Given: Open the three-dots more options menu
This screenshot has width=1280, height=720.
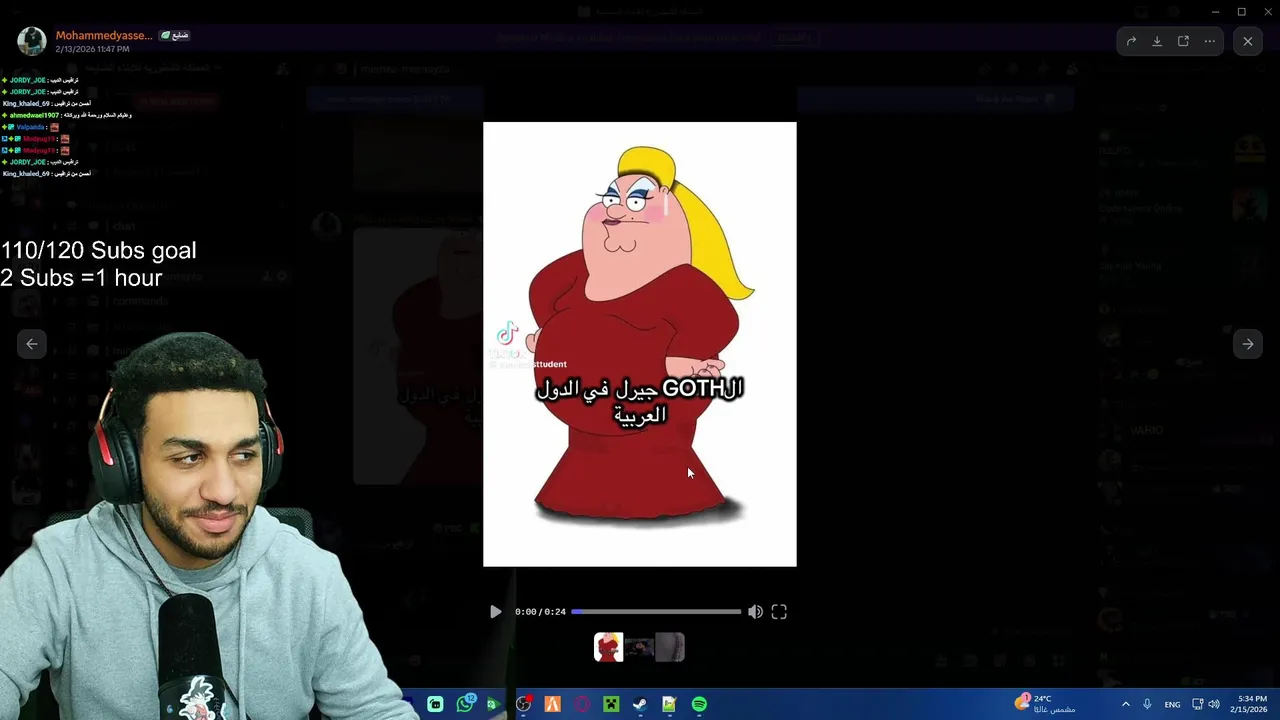Looking at the screenshot, I should pos(1209,41).
